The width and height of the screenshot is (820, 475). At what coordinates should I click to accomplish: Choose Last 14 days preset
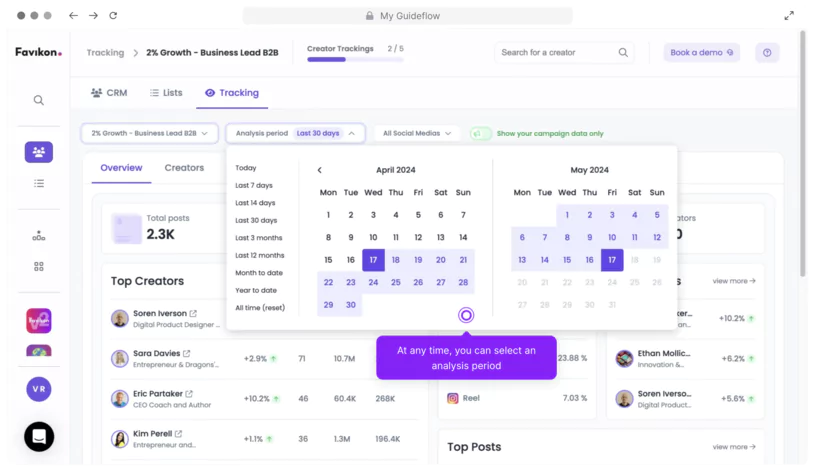255,203
